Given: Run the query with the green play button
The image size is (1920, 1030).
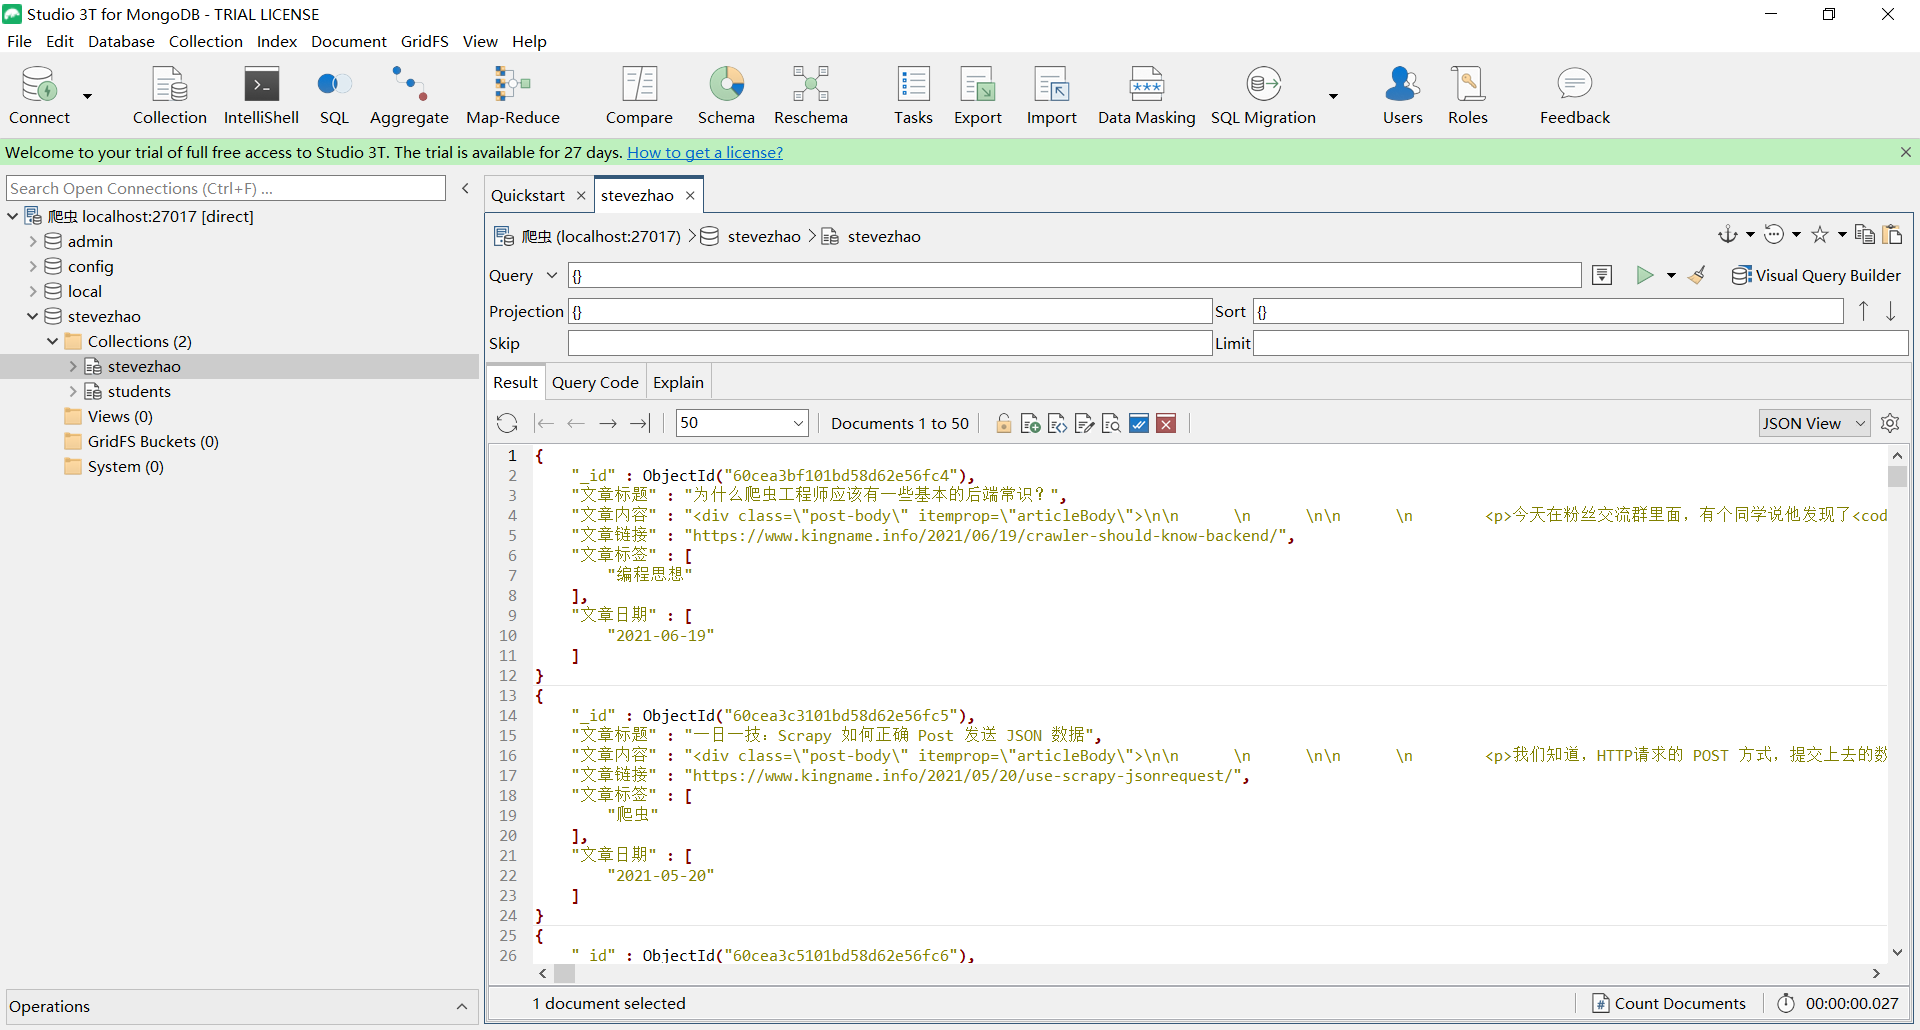Looking at the screenshot, I should pos(1644,275).
